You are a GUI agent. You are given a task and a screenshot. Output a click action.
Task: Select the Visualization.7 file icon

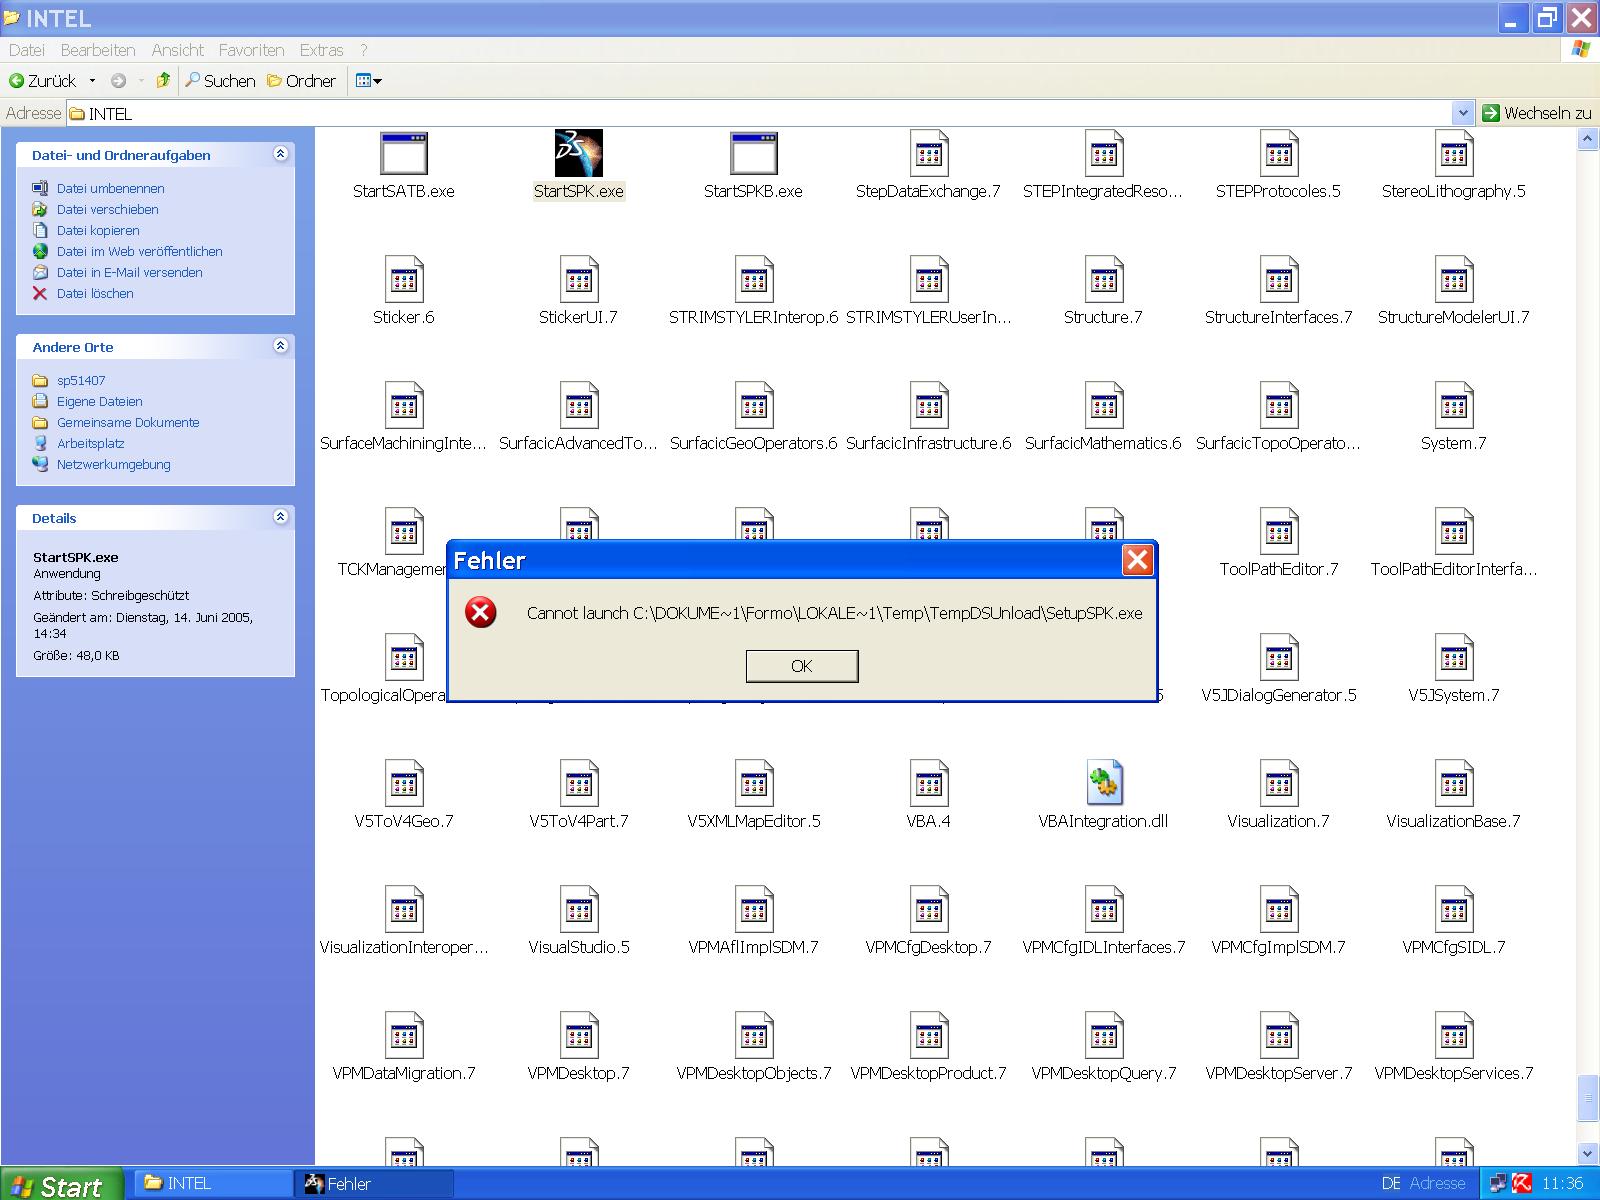coord(1279,784)
